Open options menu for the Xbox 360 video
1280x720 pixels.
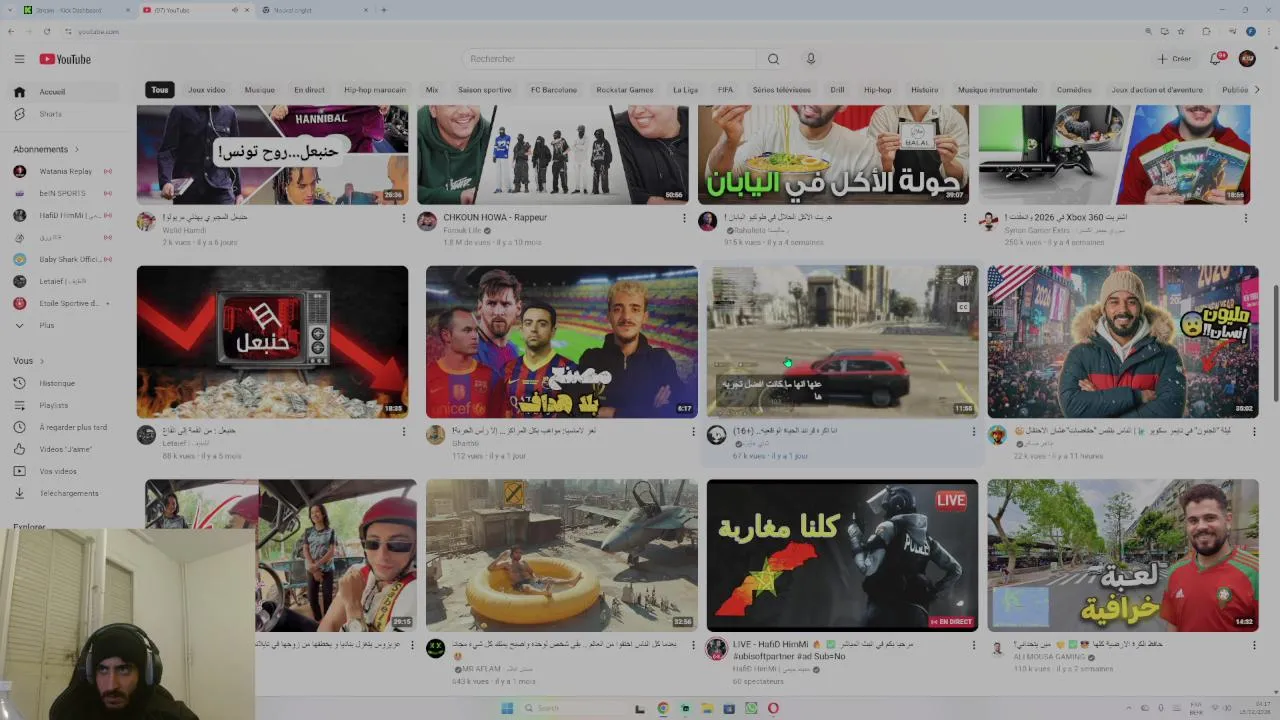tap(1246, 218)
